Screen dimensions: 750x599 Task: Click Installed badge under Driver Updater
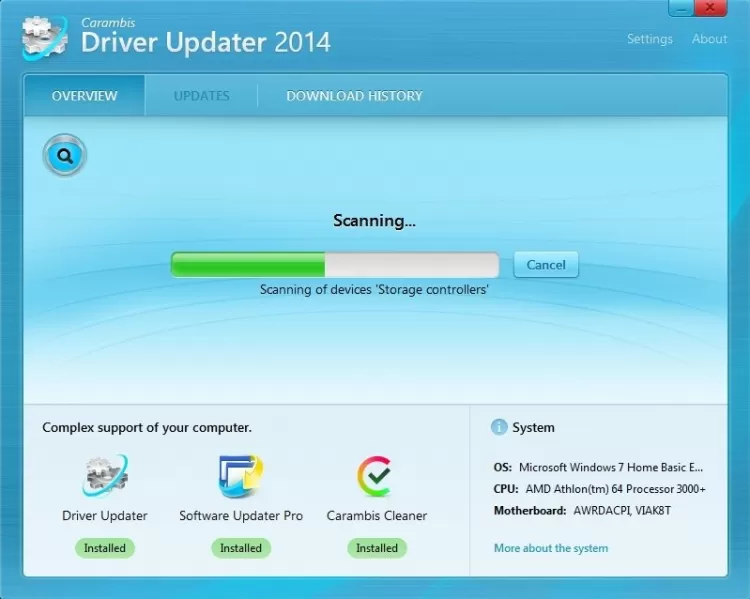(105, 548)
